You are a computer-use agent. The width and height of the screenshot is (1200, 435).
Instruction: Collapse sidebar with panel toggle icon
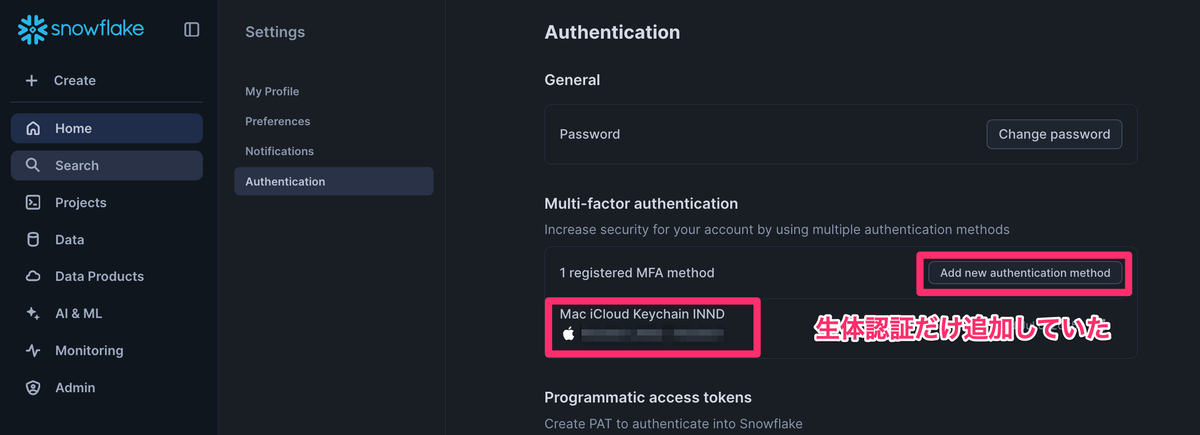coord(192,30)
